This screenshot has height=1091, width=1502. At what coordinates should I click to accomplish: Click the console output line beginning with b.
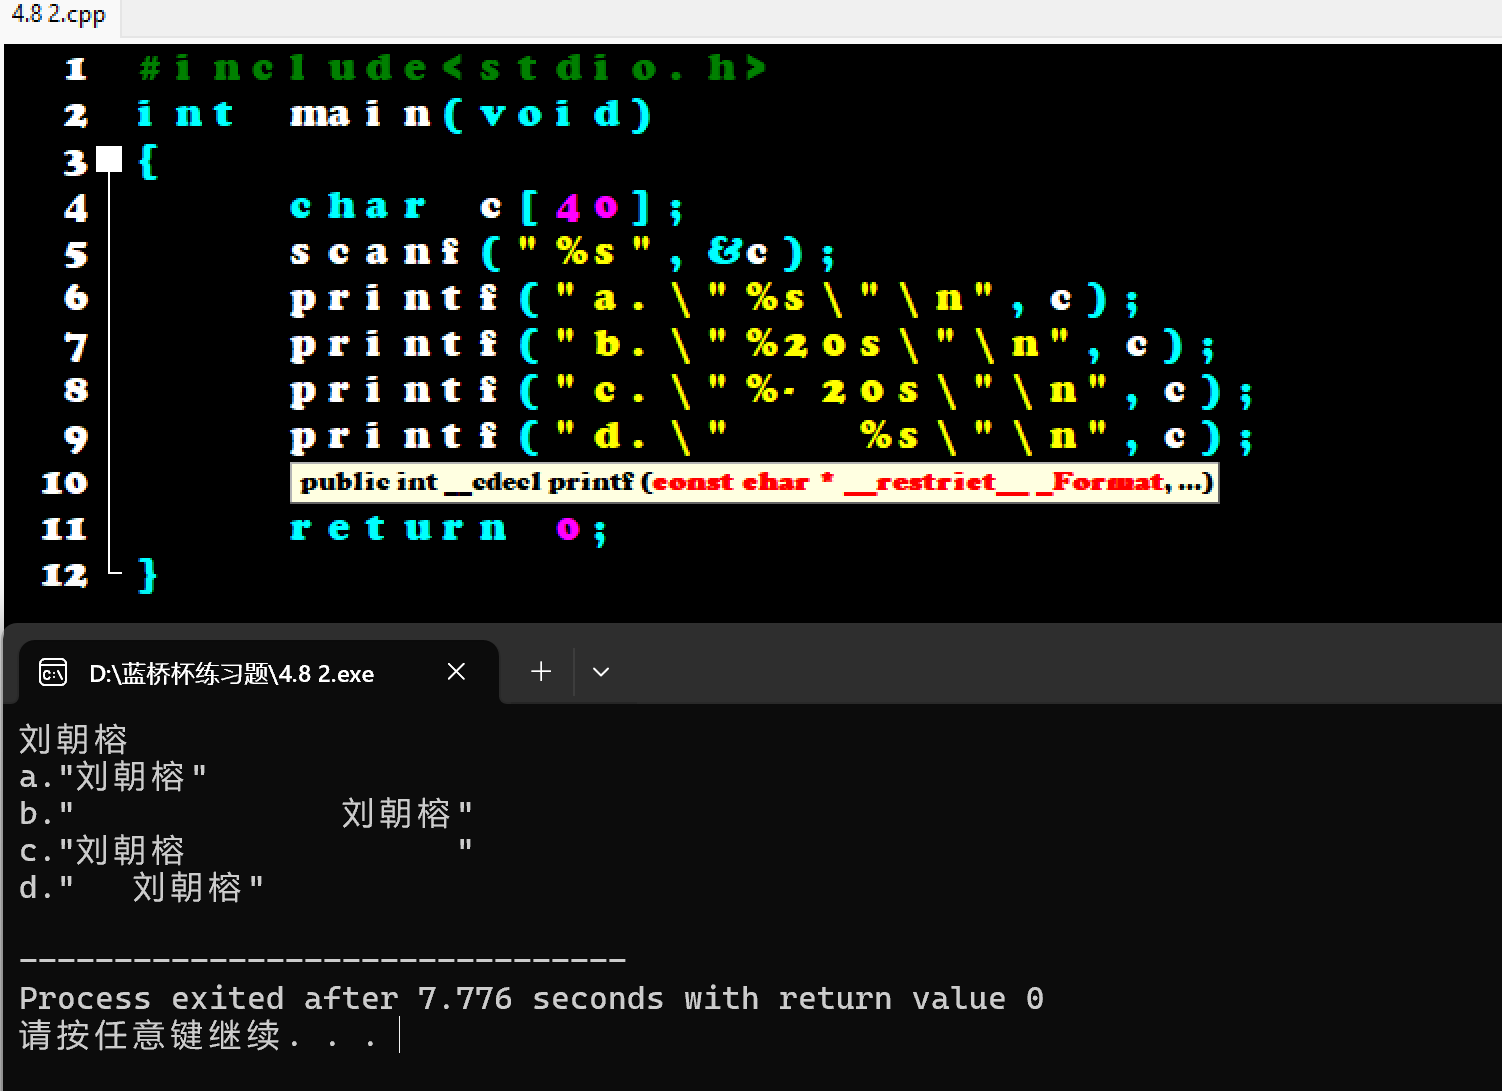[x=246, y=813]
